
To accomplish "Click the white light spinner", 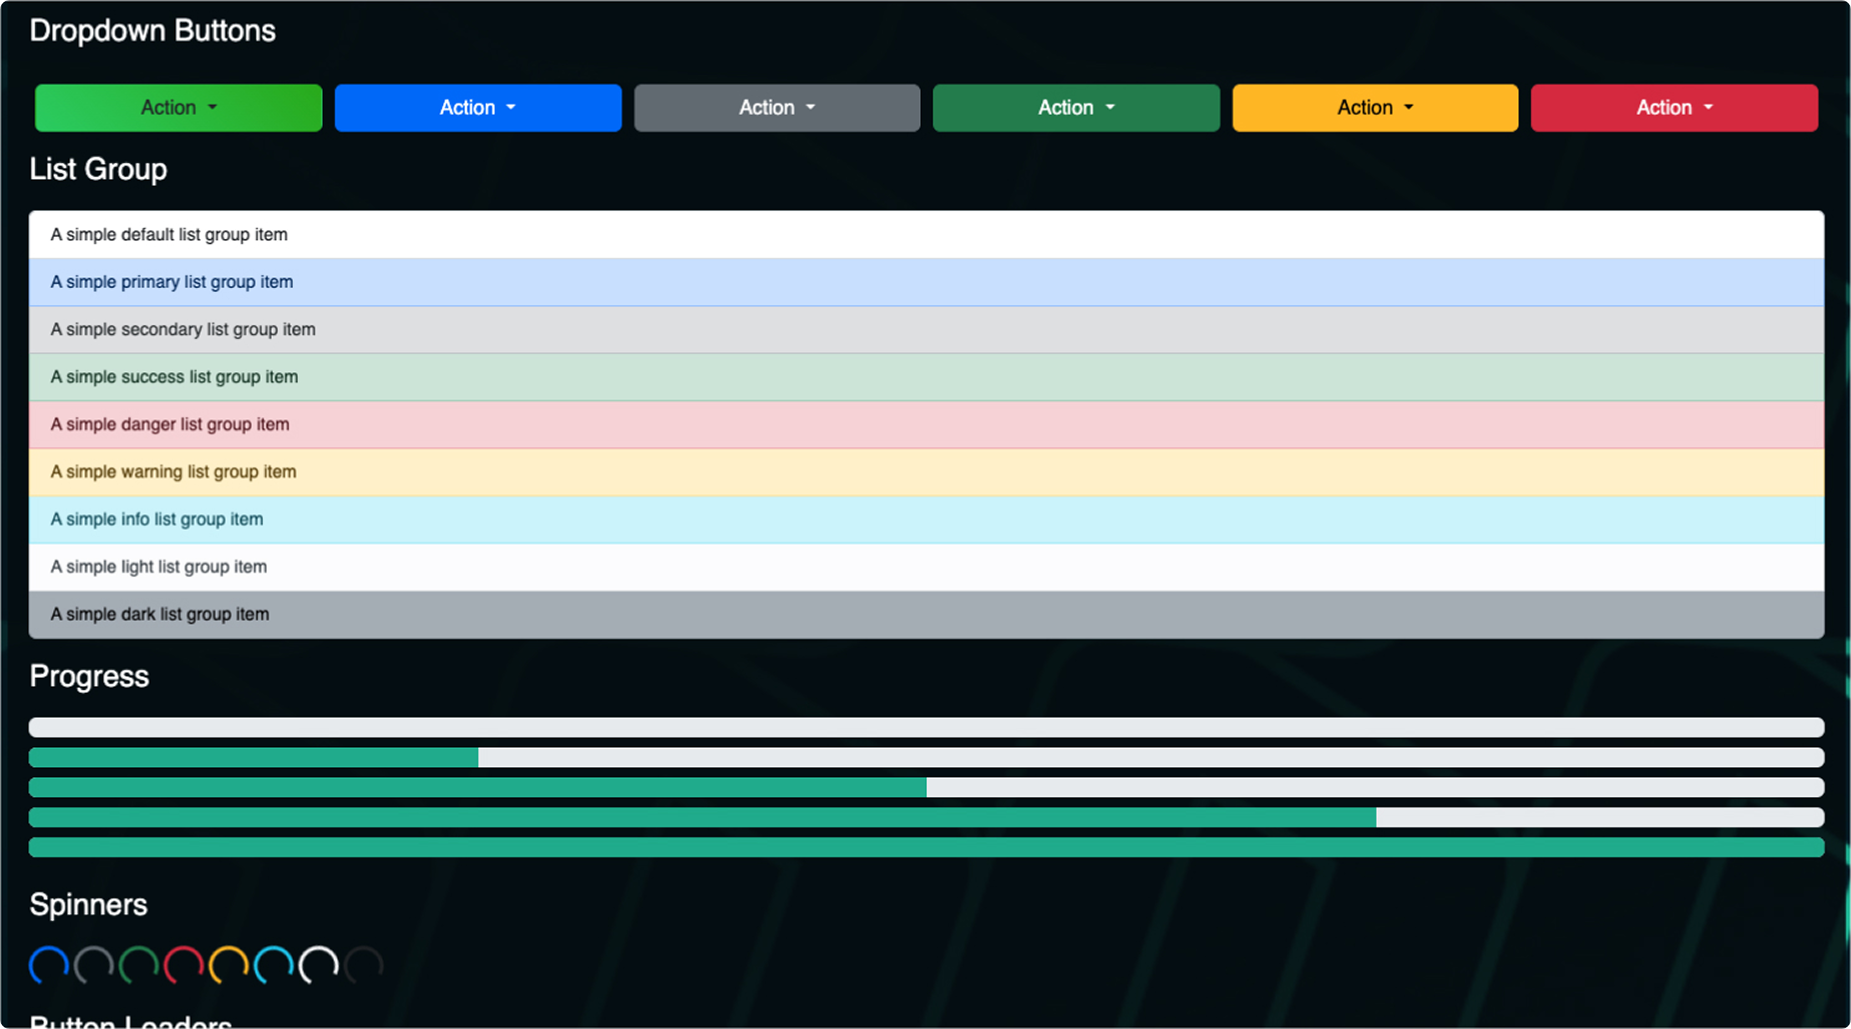I will click(x=319, y=965).
